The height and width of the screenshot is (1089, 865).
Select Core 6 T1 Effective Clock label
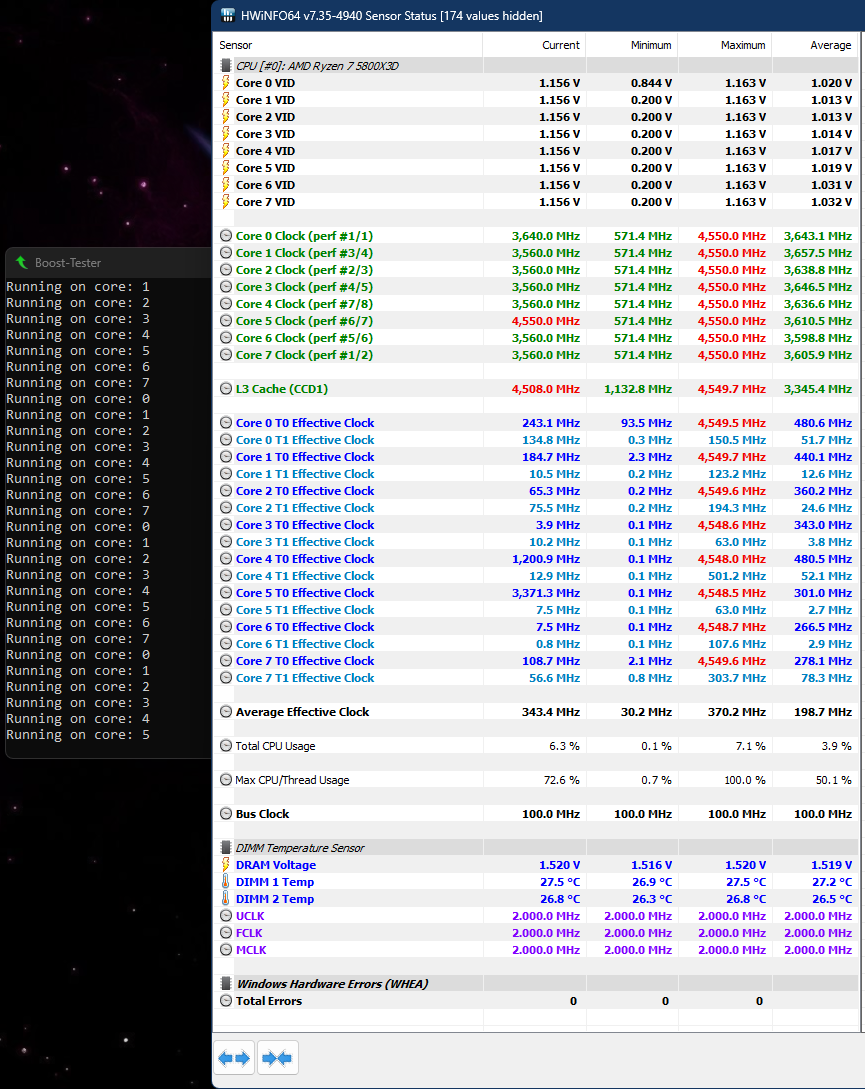point(305,644)
